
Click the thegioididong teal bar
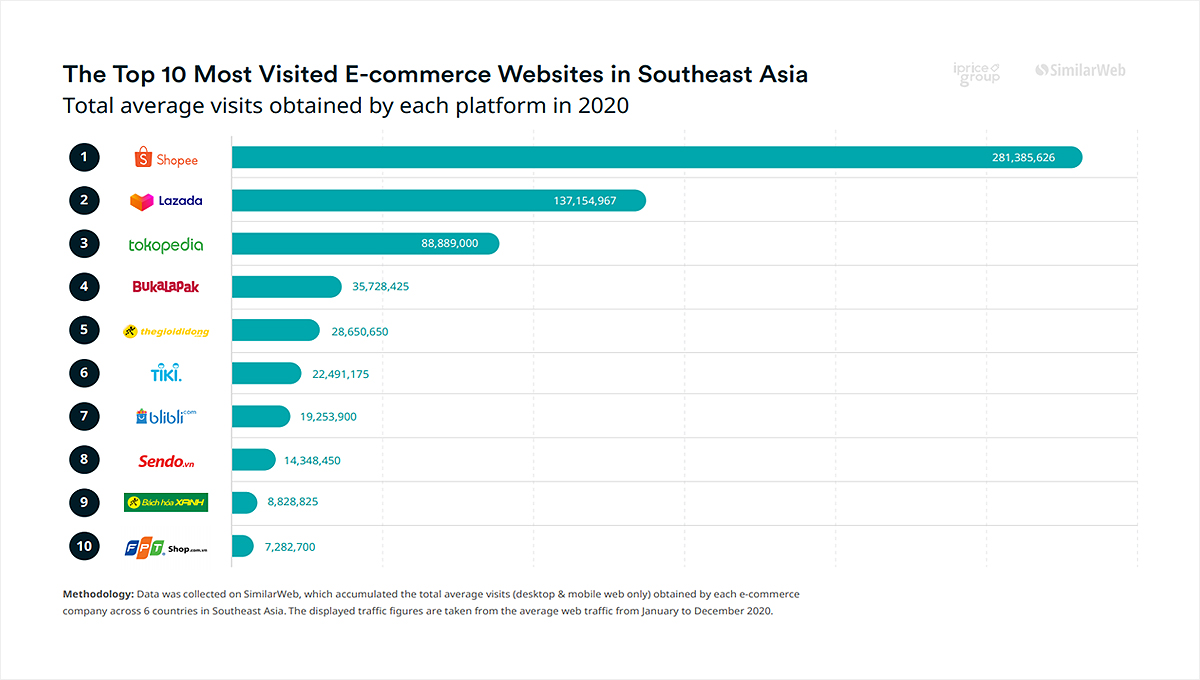point(275,330)
